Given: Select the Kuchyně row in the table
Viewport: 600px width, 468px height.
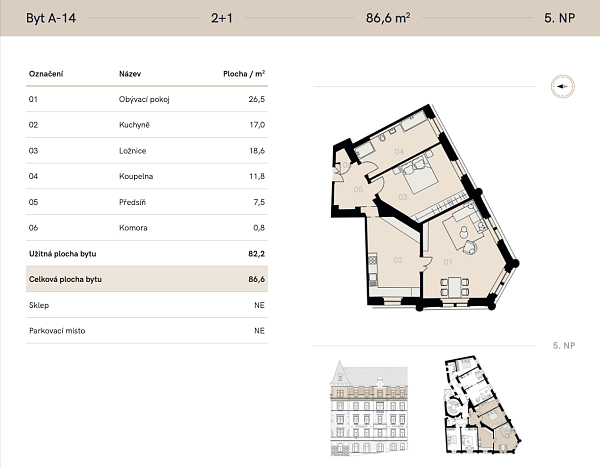Looking at the screenshot, I should pyautogui.click(x=147, y=125).
